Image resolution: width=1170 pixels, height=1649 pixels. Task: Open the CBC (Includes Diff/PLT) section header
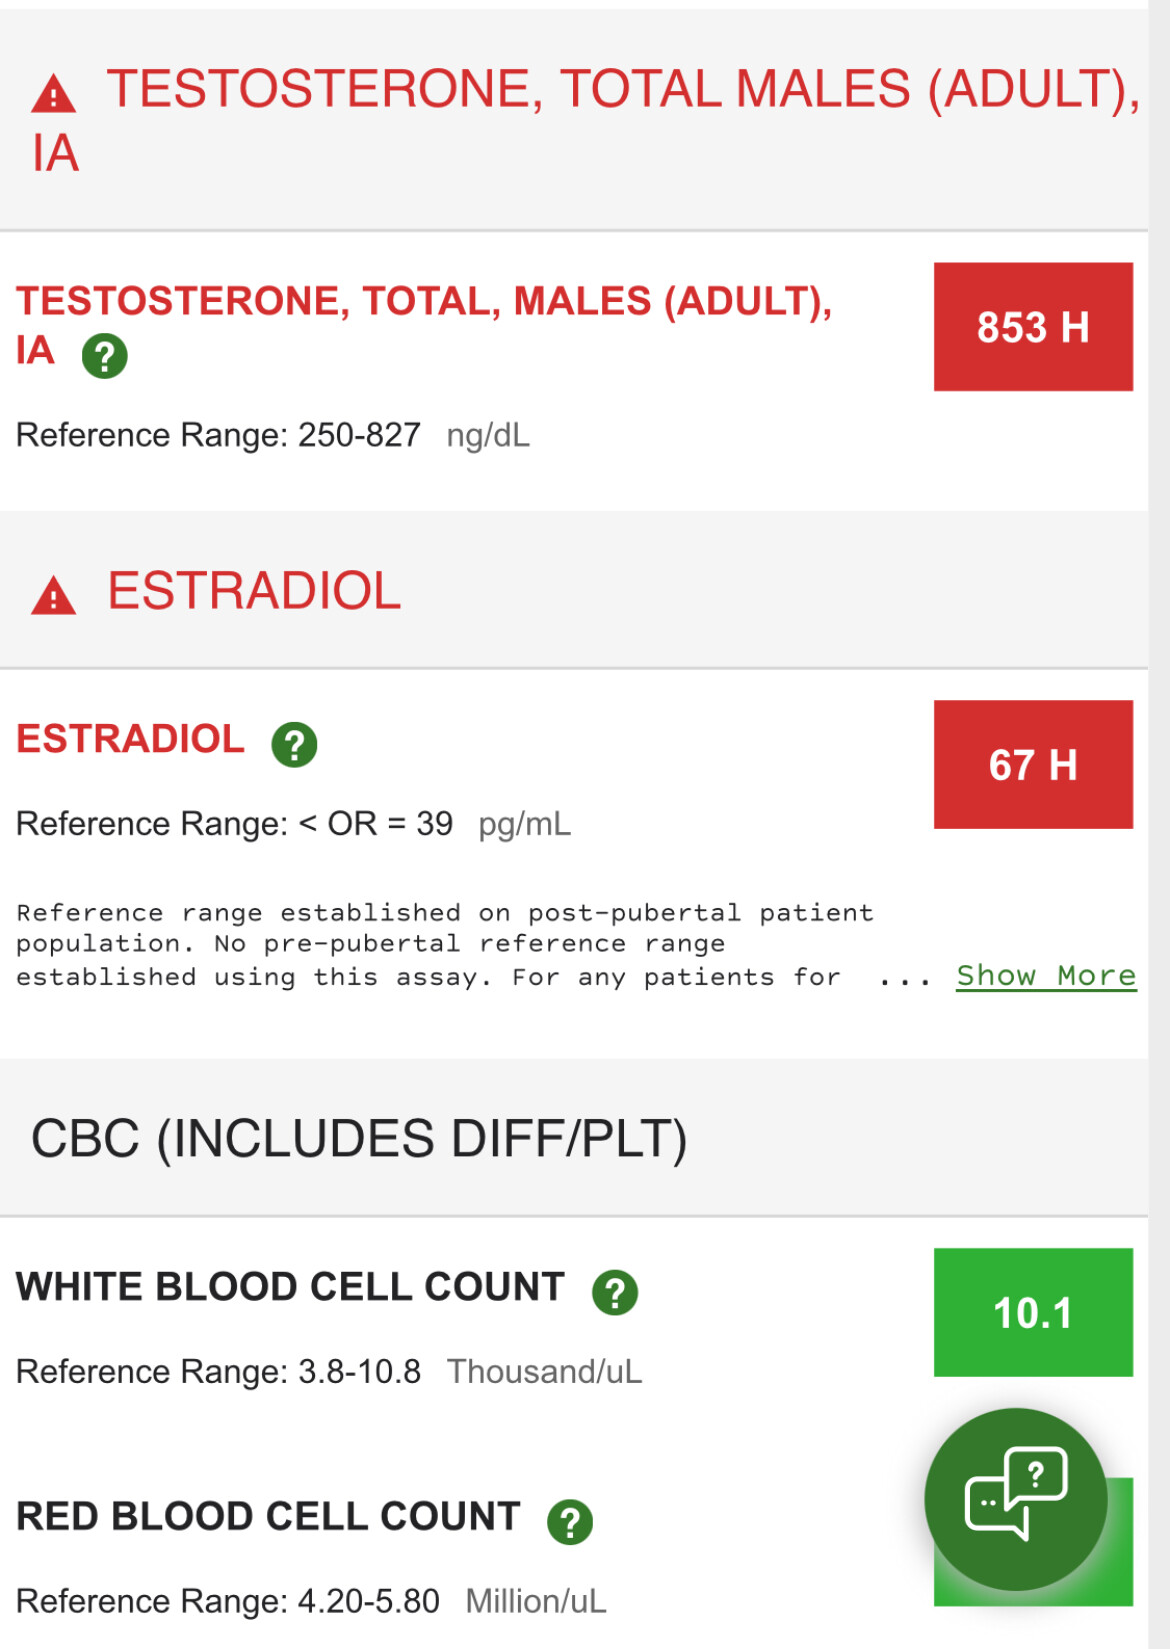(574, 1138)
